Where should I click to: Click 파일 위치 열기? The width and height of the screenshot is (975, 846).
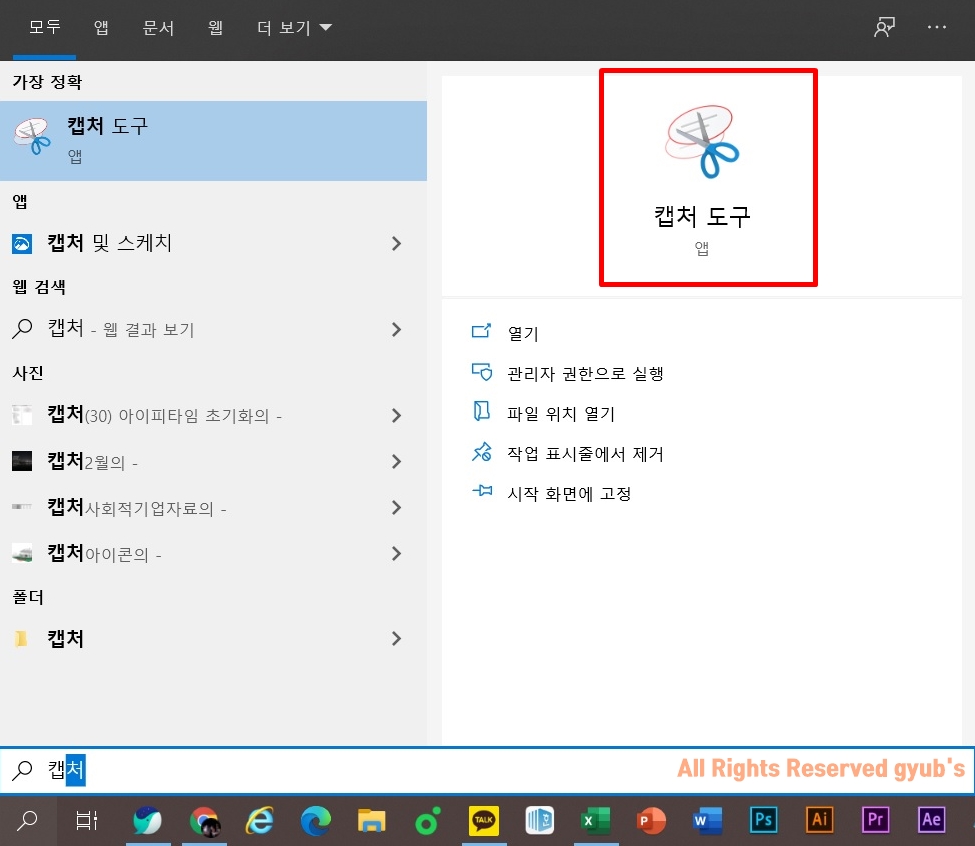(x=561, y=413)
